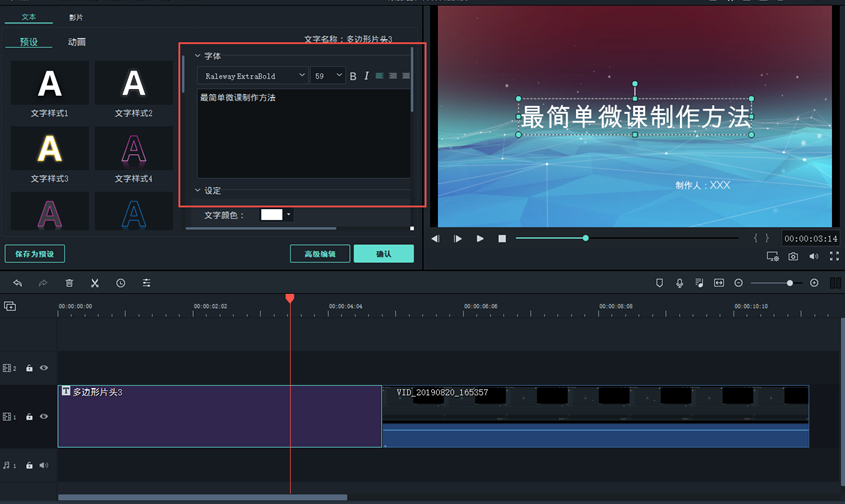Toggle lock on audio track 1
845x504 pixels.
29,465
